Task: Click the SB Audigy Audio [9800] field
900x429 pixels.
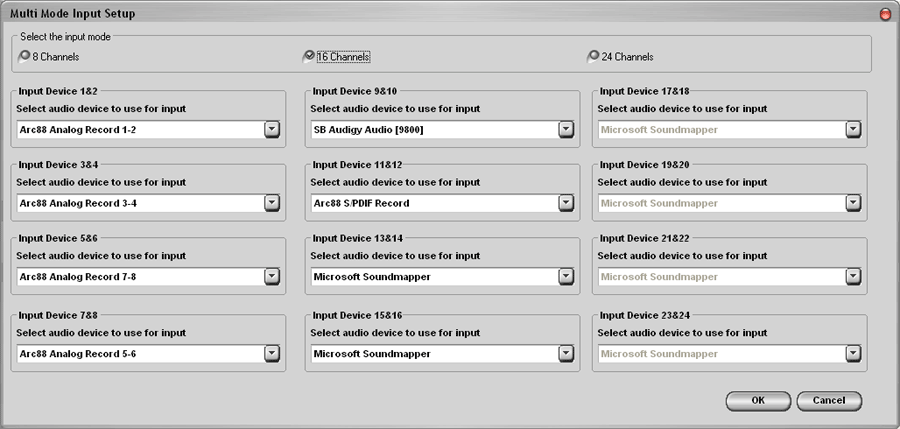Action: coord(432,129)
